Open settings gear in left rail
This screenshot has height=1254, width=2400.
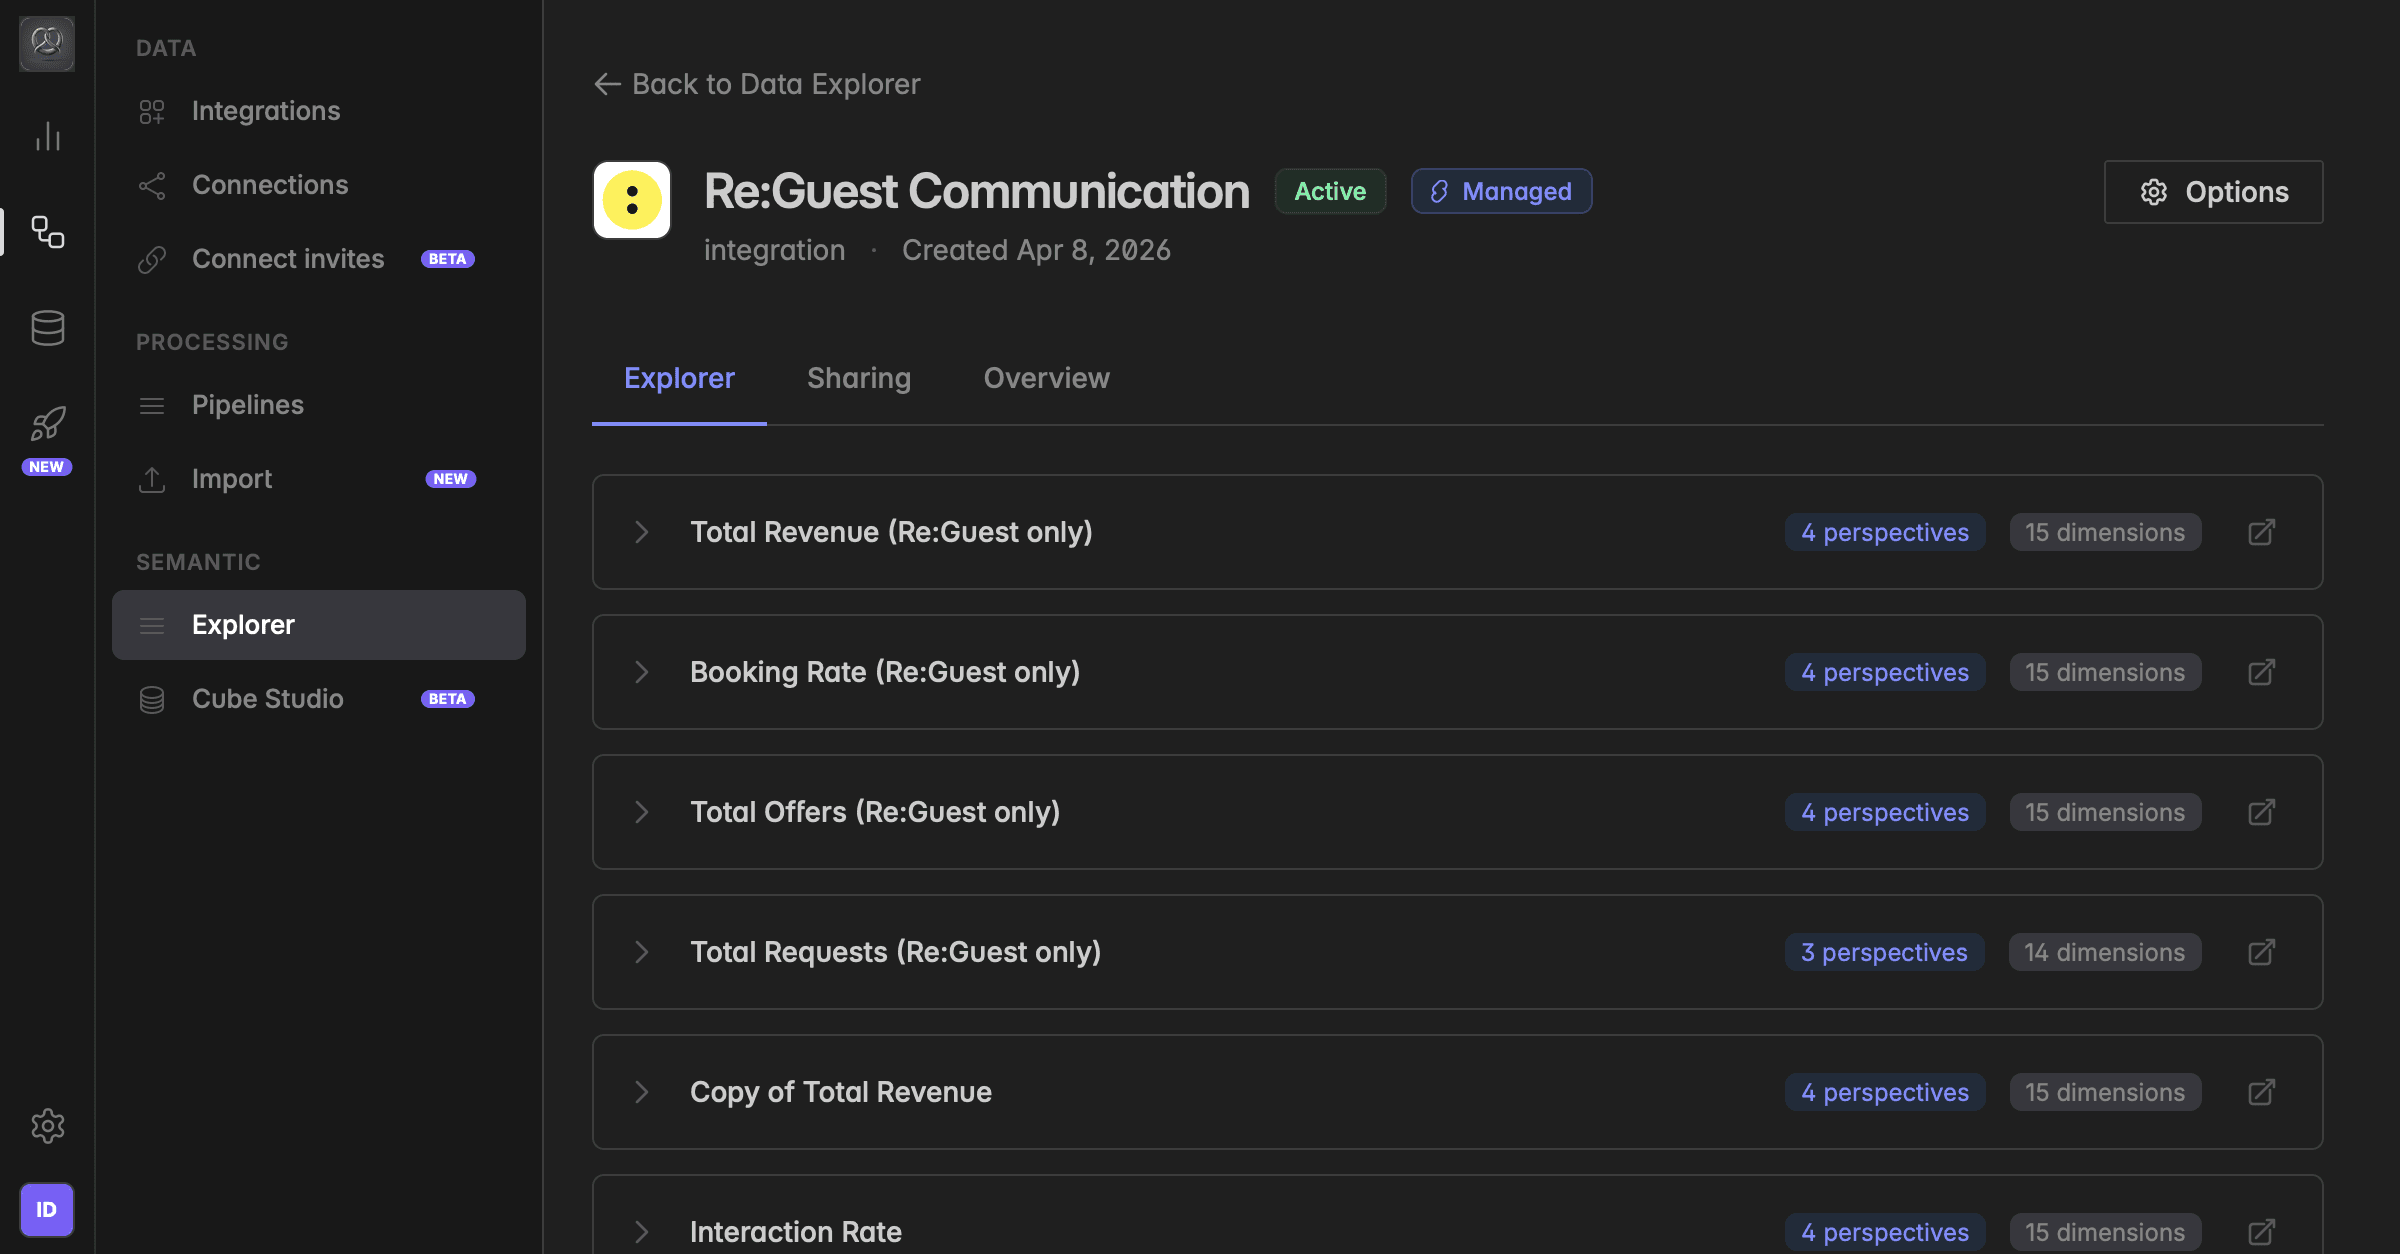coord(47,1126)
